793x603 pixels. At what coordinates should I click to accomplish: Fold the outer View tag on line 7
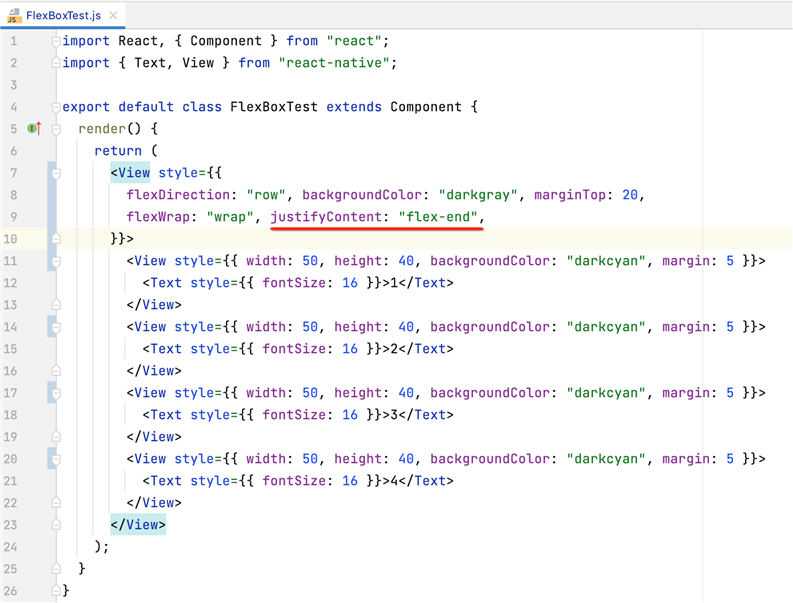click(56, 173)
